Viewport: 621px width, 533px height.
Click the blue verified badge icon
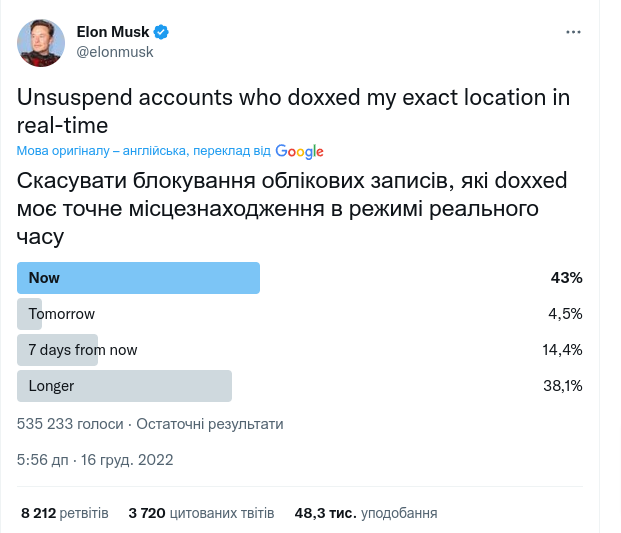161,32
